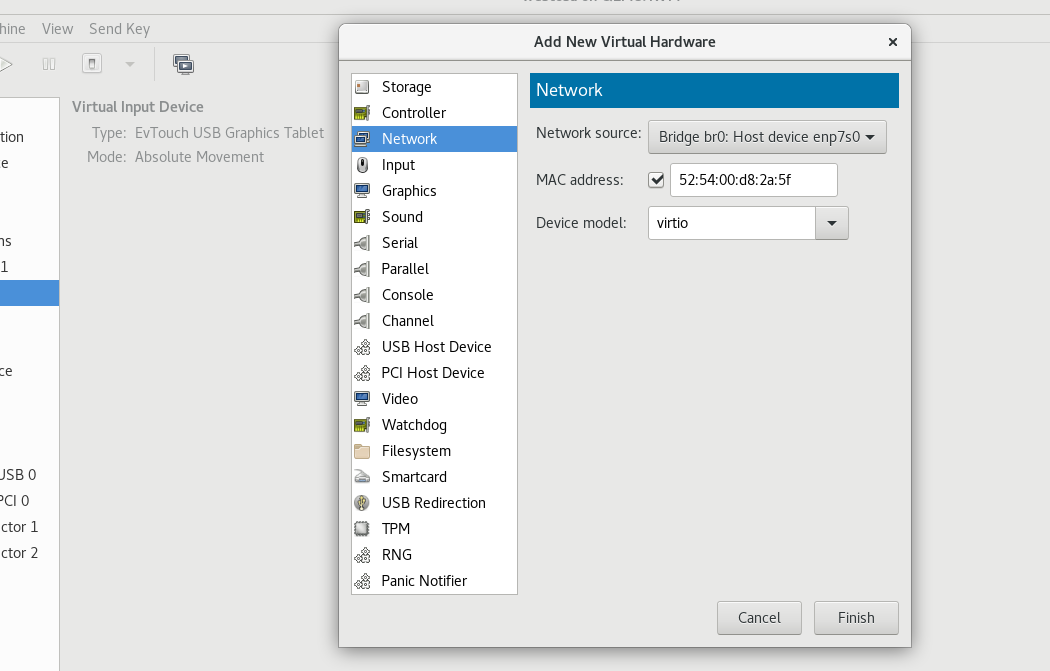Click the Graphics monitor icon
The width and height of the screenshot is (1050, 671).
[x=362, y=191]
